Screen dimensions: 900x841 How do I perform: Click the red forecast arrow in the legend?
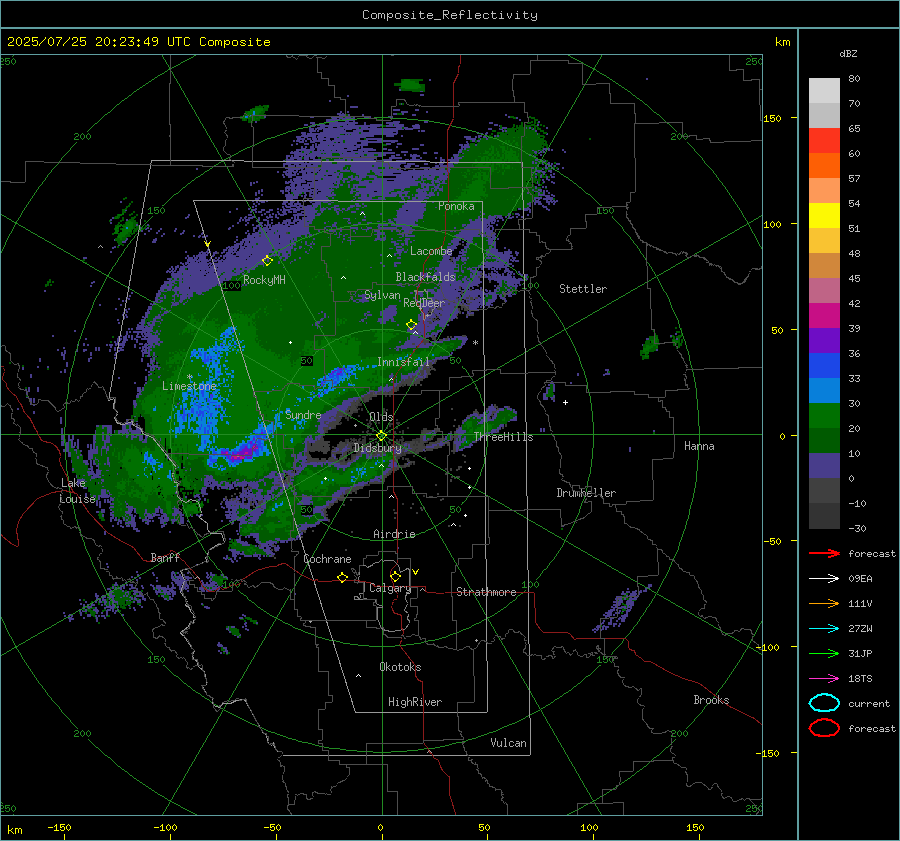[x=824, y=553]
